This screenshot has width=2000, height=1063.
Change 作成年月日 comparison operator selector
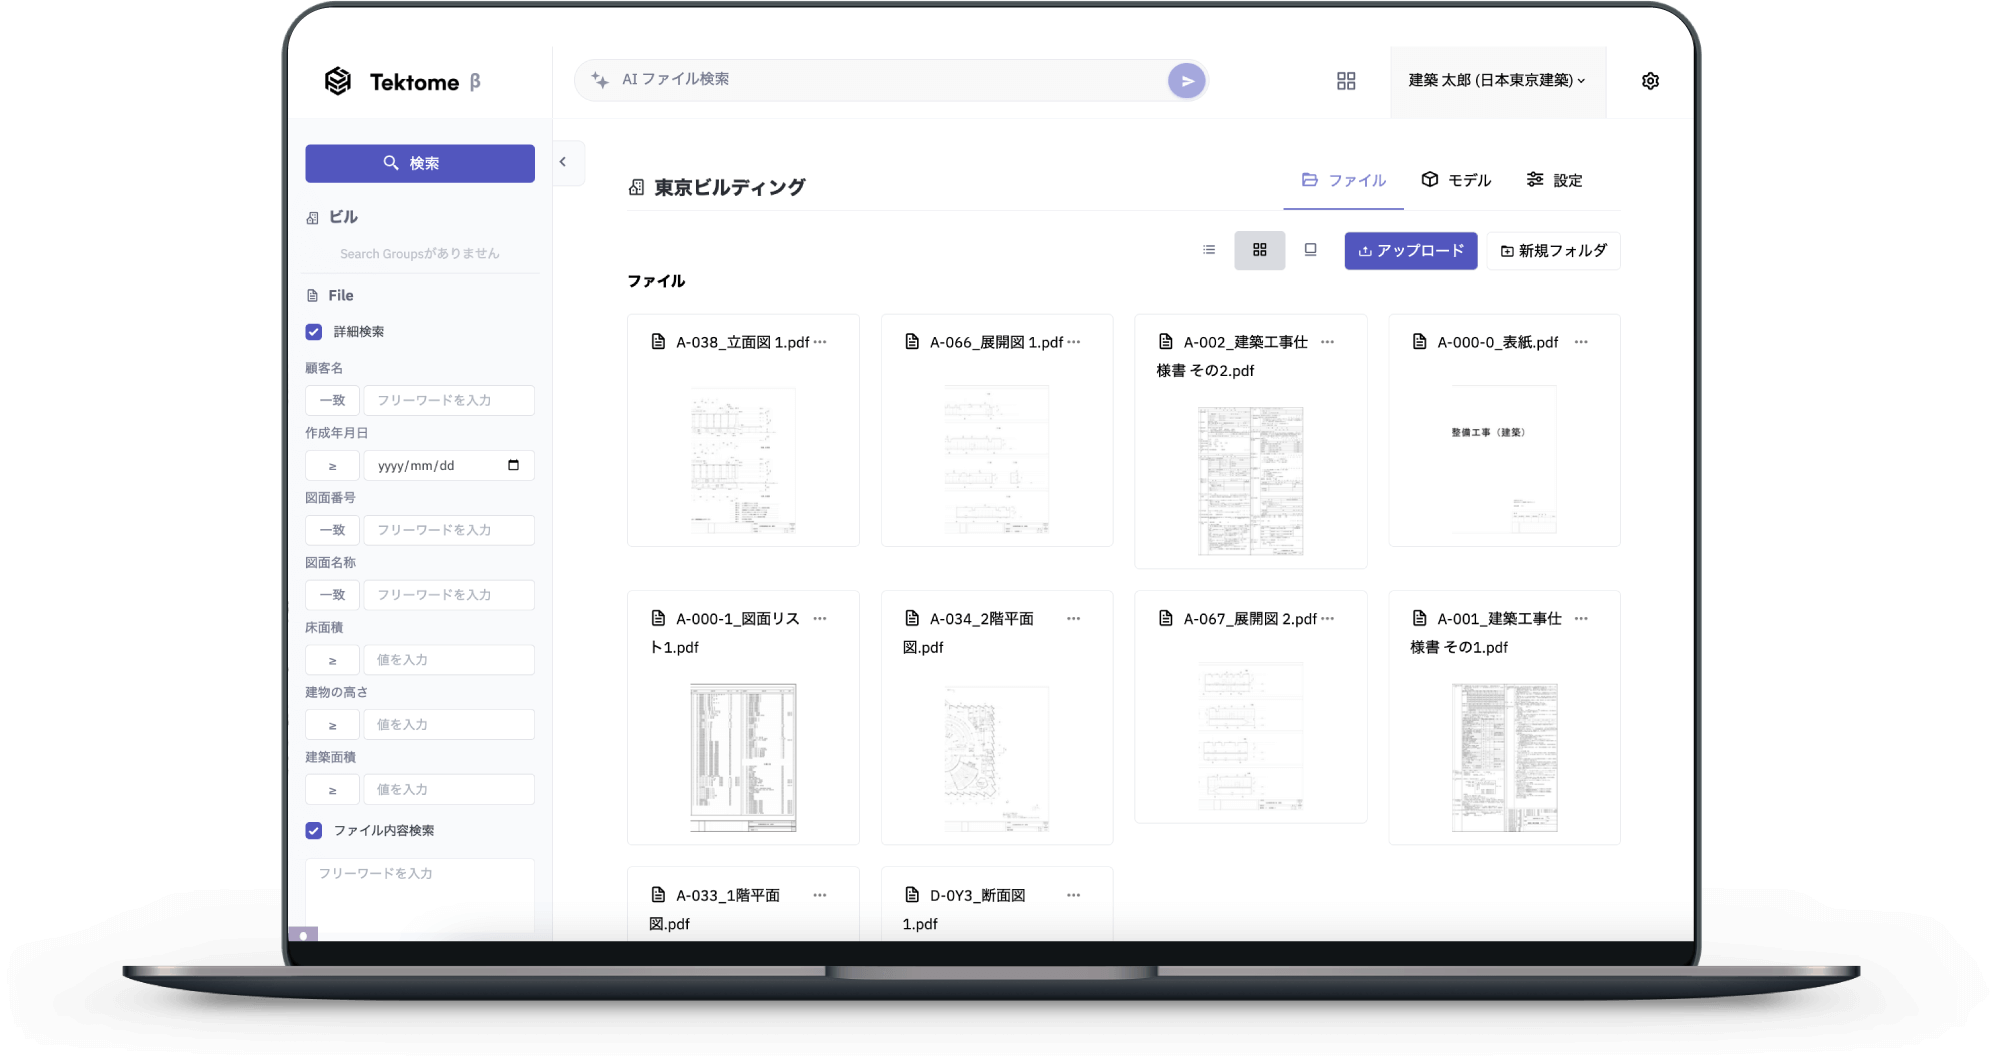click(332, 465)
